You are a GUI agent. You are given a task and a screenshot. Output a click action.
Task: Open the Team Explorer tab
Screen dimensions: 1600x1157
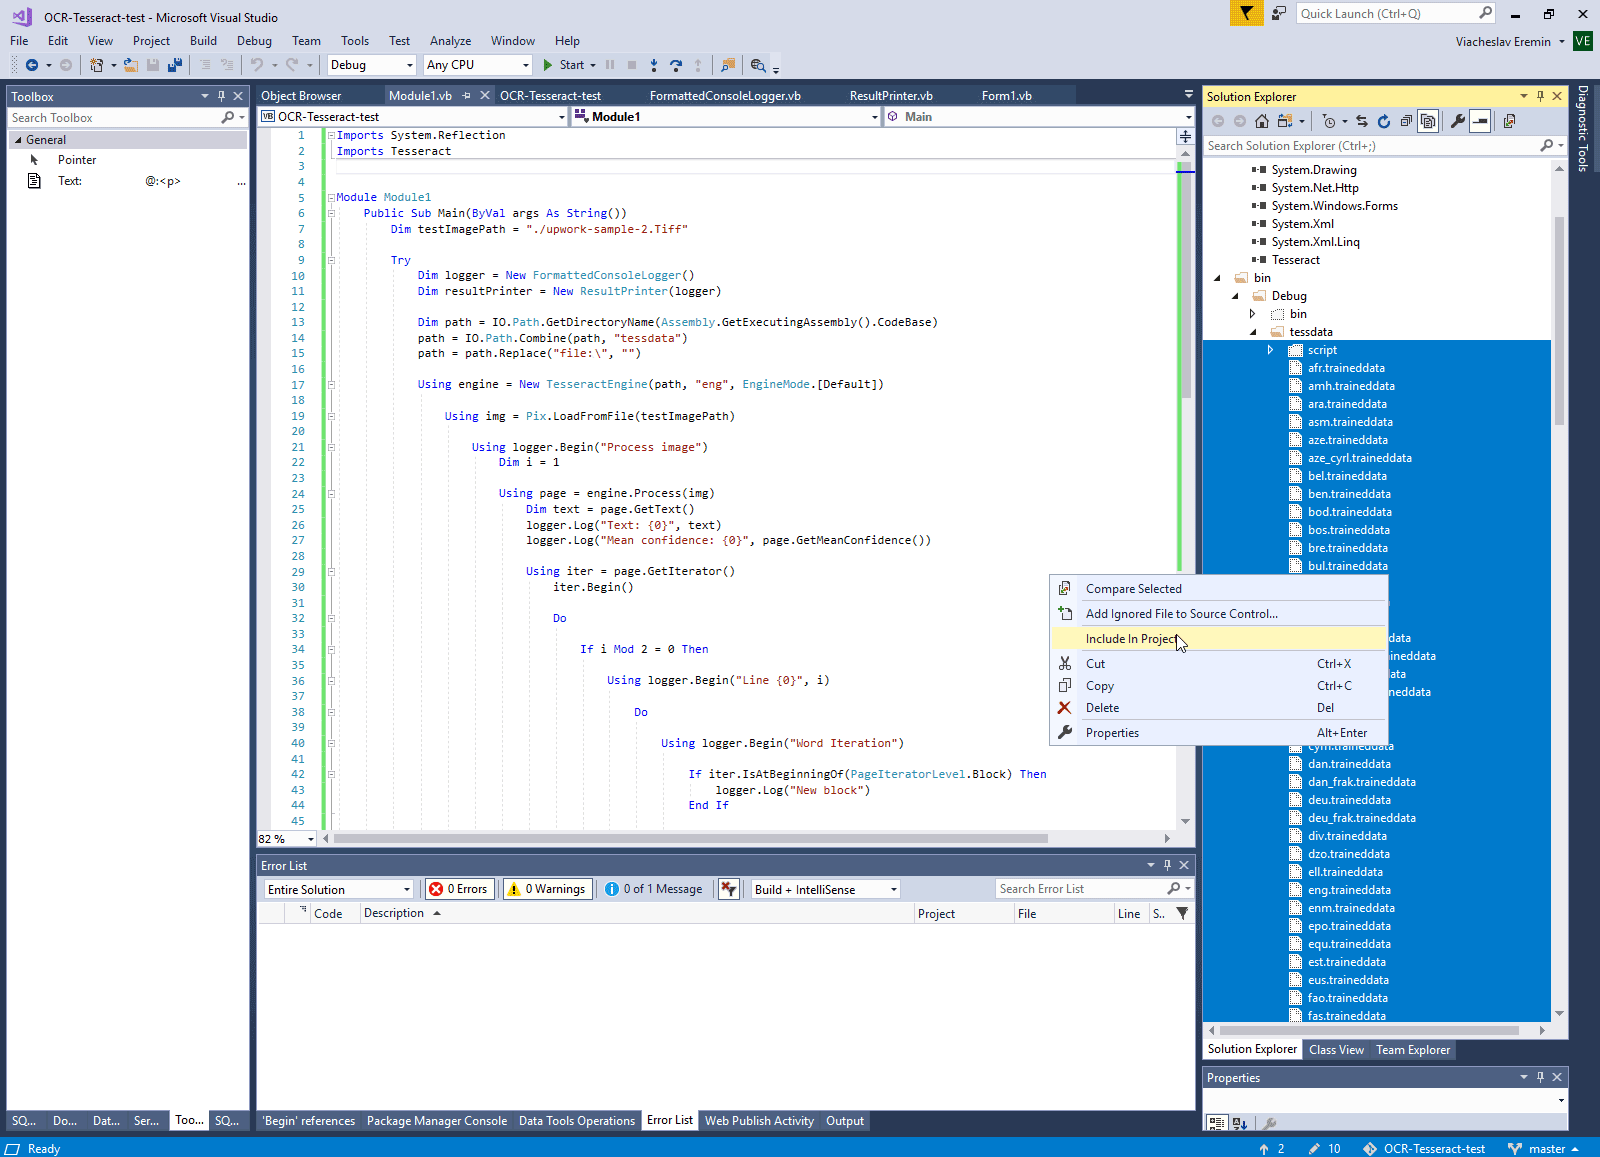1412,1050
